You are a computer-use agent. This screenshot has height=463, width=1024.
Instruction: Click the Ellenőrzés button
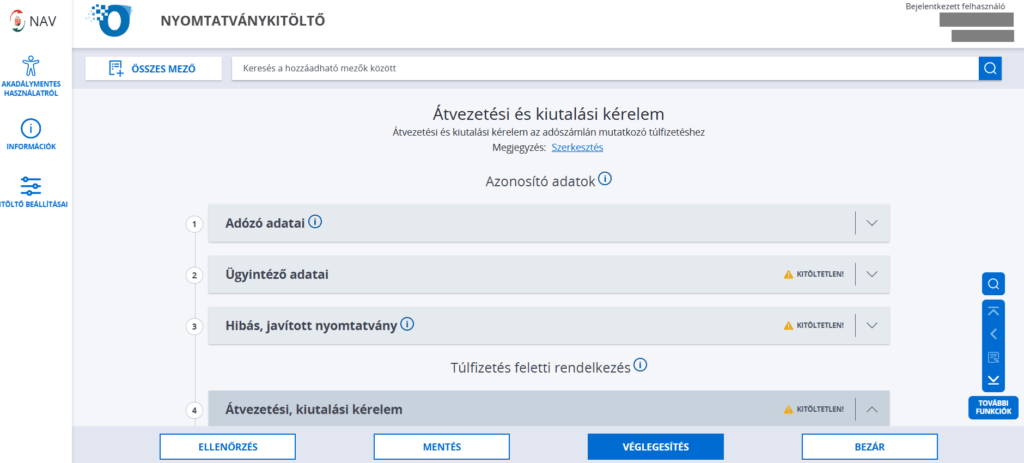click(x=228, y=447)
